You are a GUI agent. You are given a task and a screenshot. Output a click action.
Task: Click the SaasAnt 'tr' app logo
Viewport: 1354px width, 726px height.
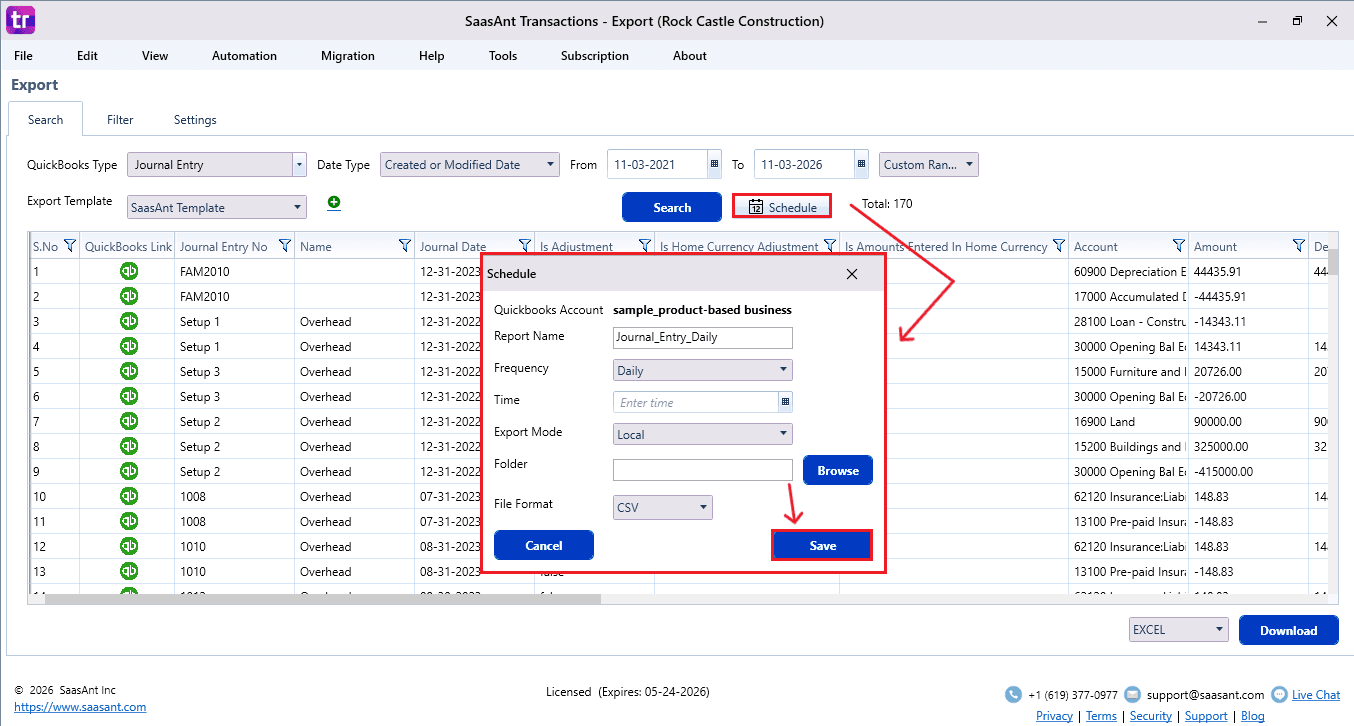[20, 20]
